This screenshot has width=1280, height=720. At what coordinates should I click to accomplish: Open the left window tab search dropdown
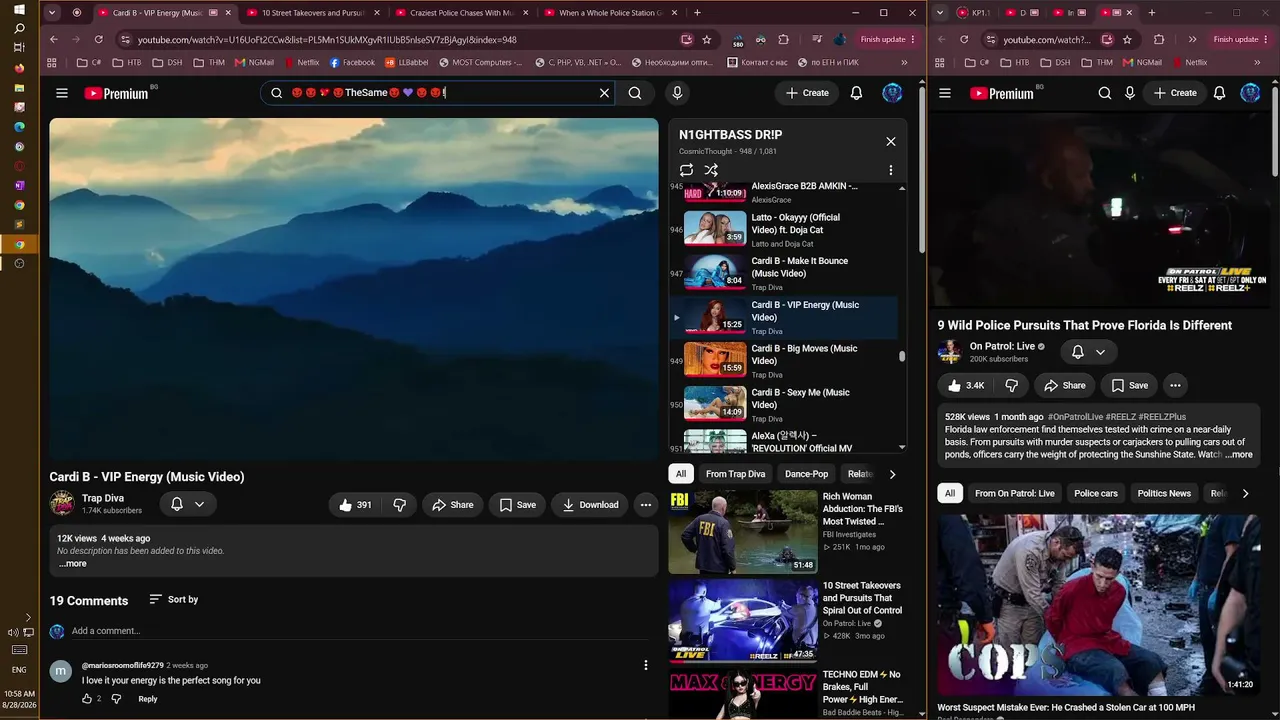53,13
